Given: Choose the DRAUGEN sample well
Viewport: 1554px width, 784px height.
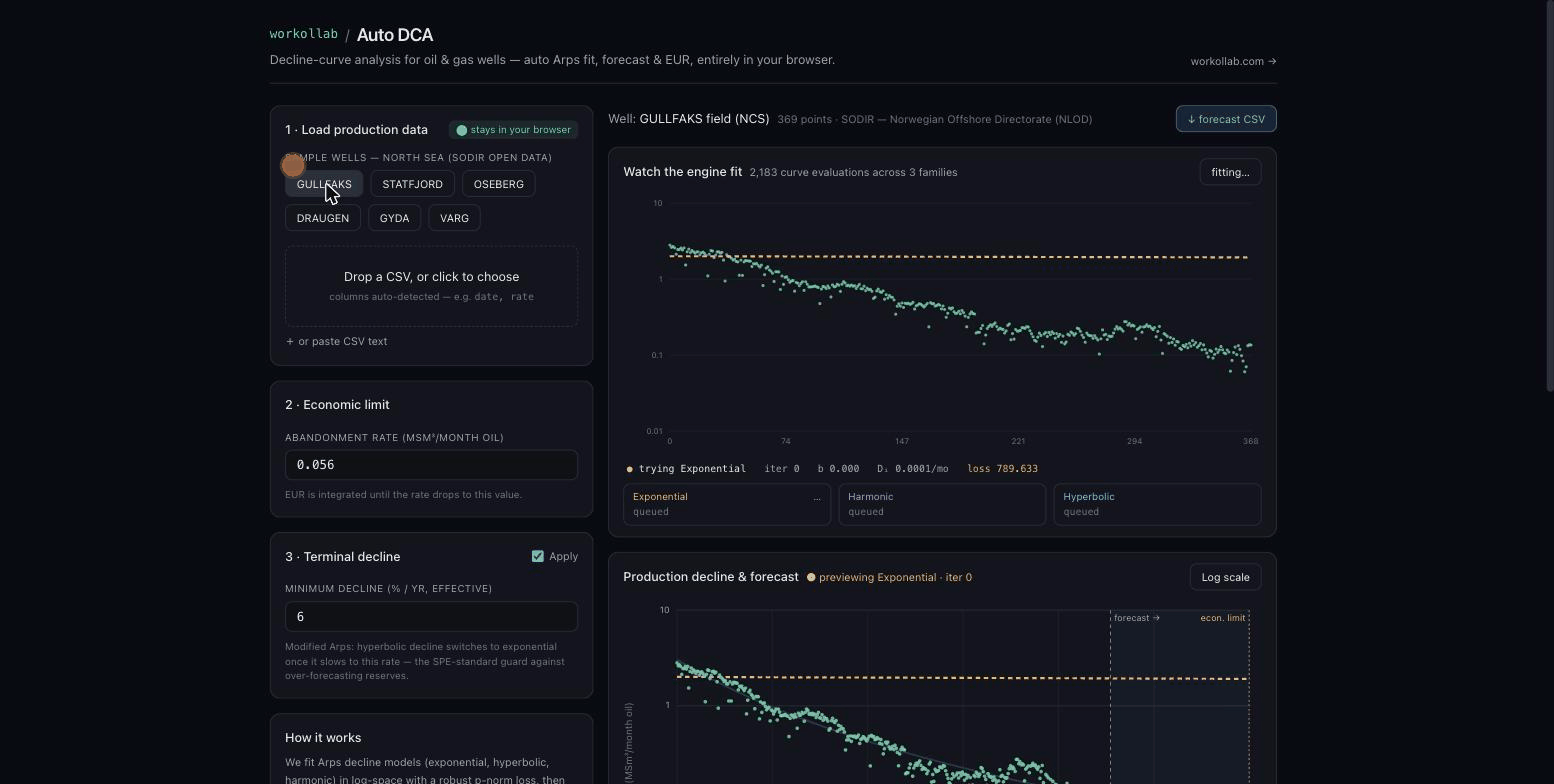Looking at the screenshot, I should tap(323, 218).
